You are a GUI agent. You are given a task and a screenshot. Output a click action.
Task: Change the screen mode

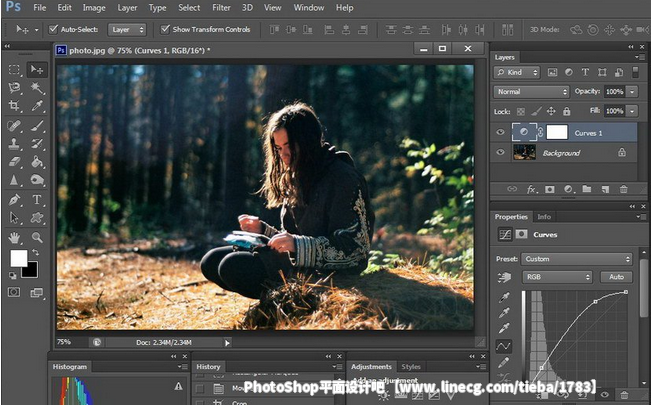(x=37, y=293)
